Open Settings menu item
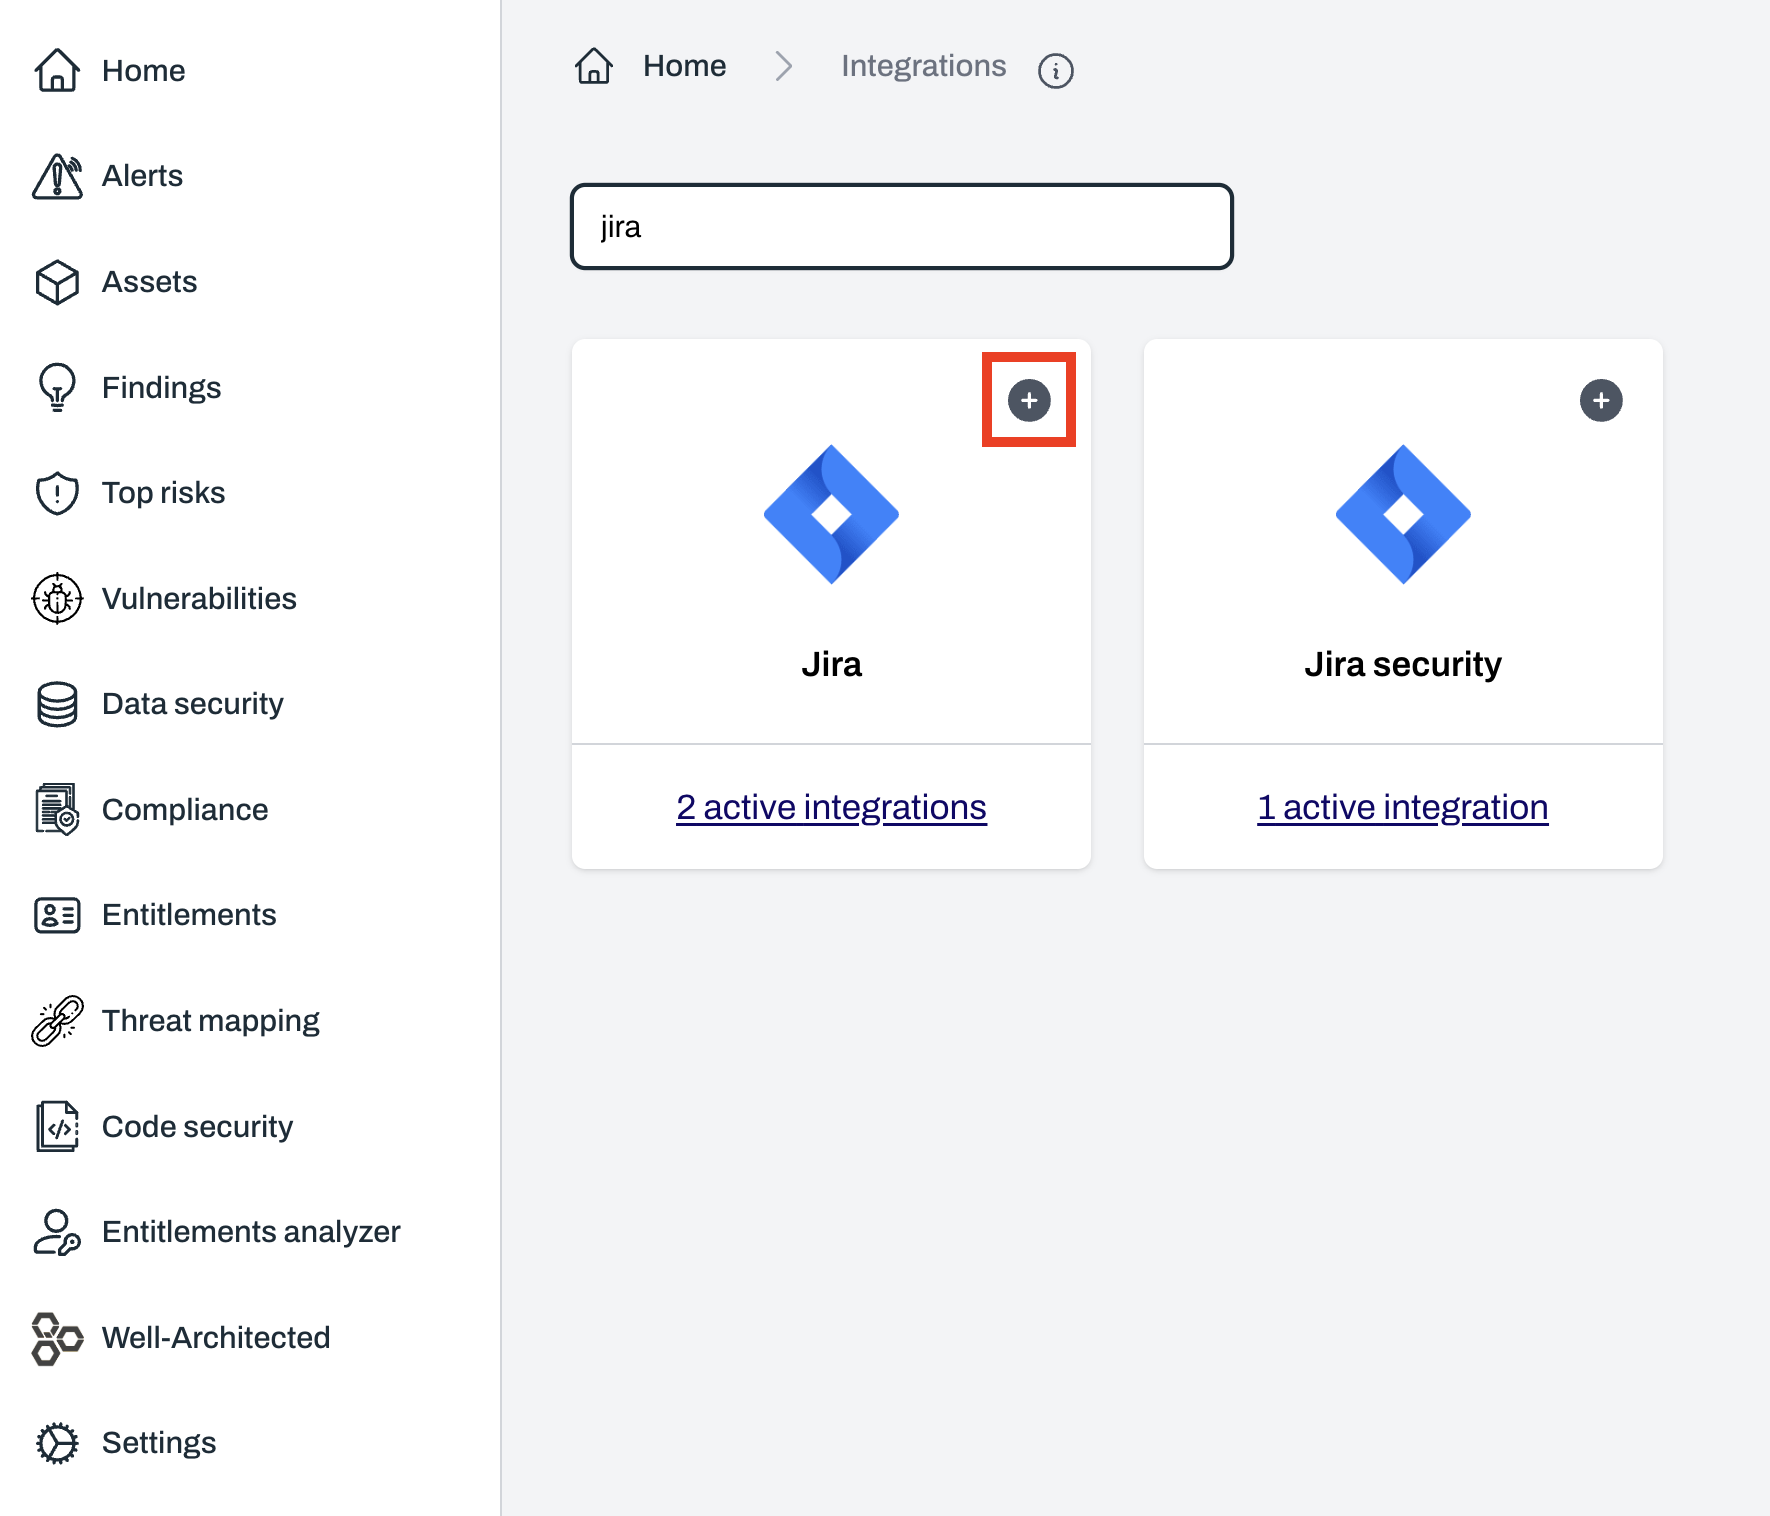Viewport: 1770px width, 1516px height. [x=159, y=1443]
